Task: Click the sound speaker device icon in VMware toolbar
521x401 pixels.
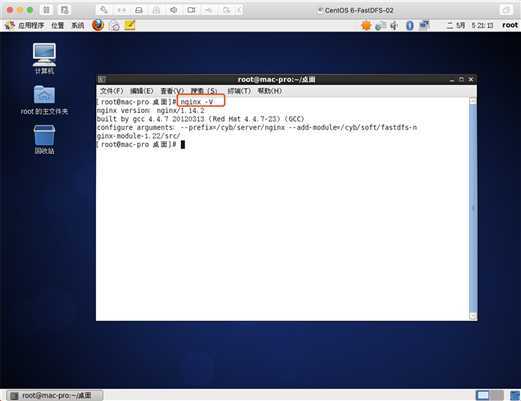Action: coord(173,10)
